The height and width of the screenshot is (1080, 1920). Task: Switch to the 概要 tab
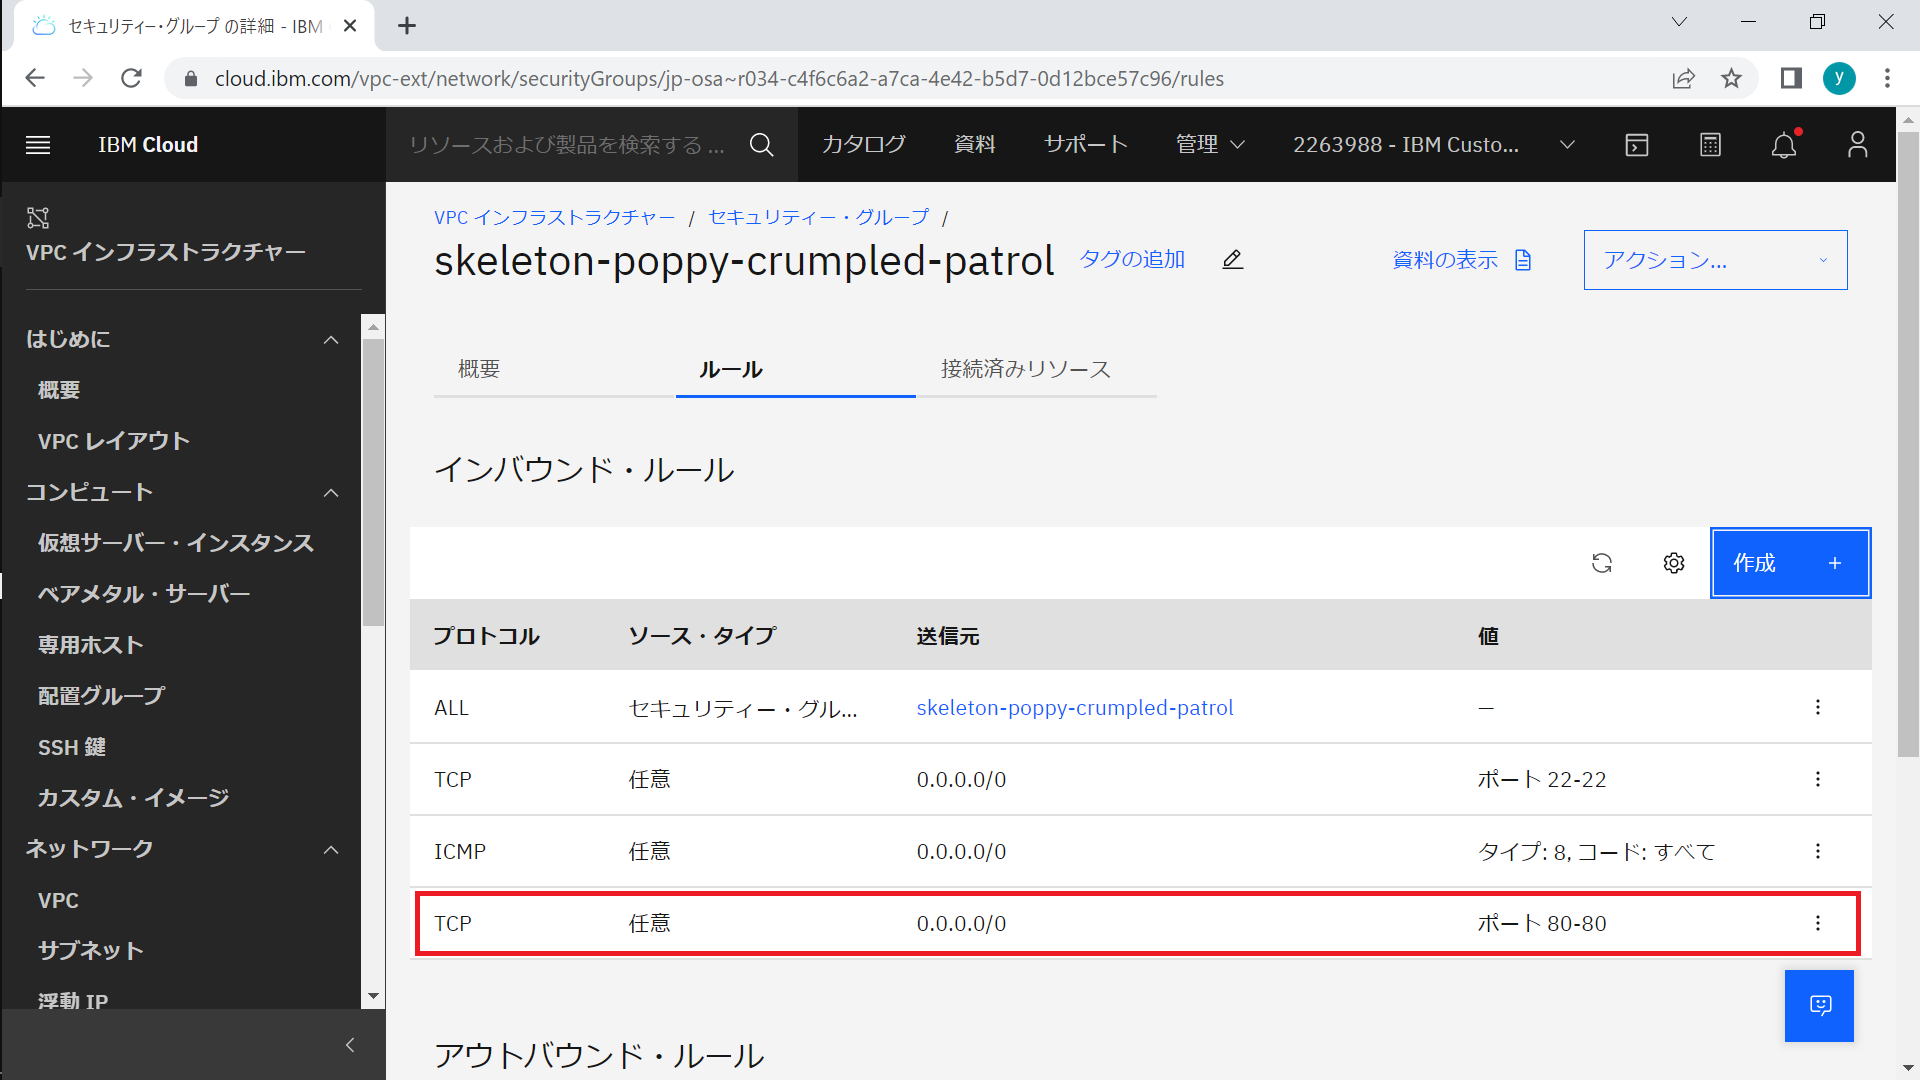pyautogui.click(x=479, y=369)
